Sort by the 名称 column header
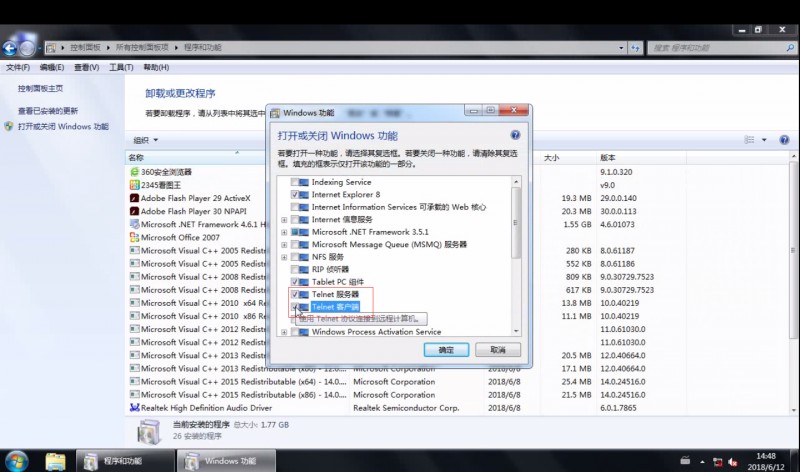Viewport: 800px width, 472px height. pos(136,157)
